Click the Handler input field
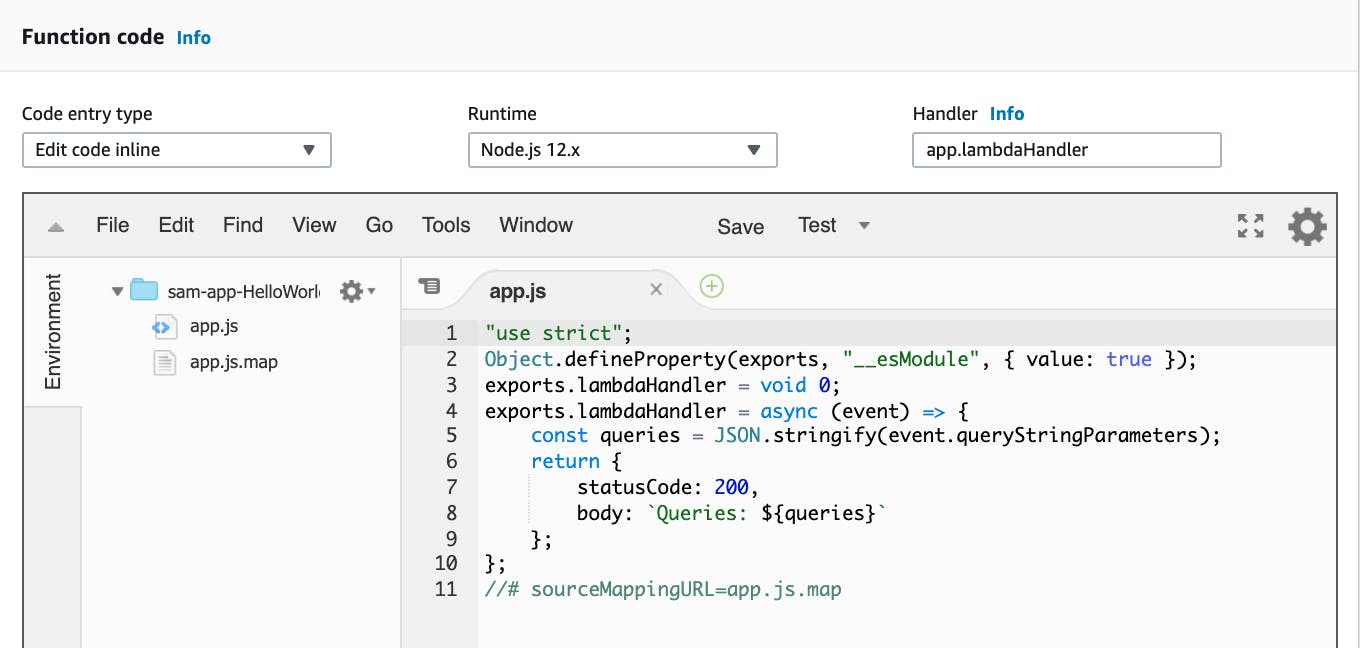The height and width of the screenshot is (648, 1360). pyautogui.click(x=1066, y=150)
